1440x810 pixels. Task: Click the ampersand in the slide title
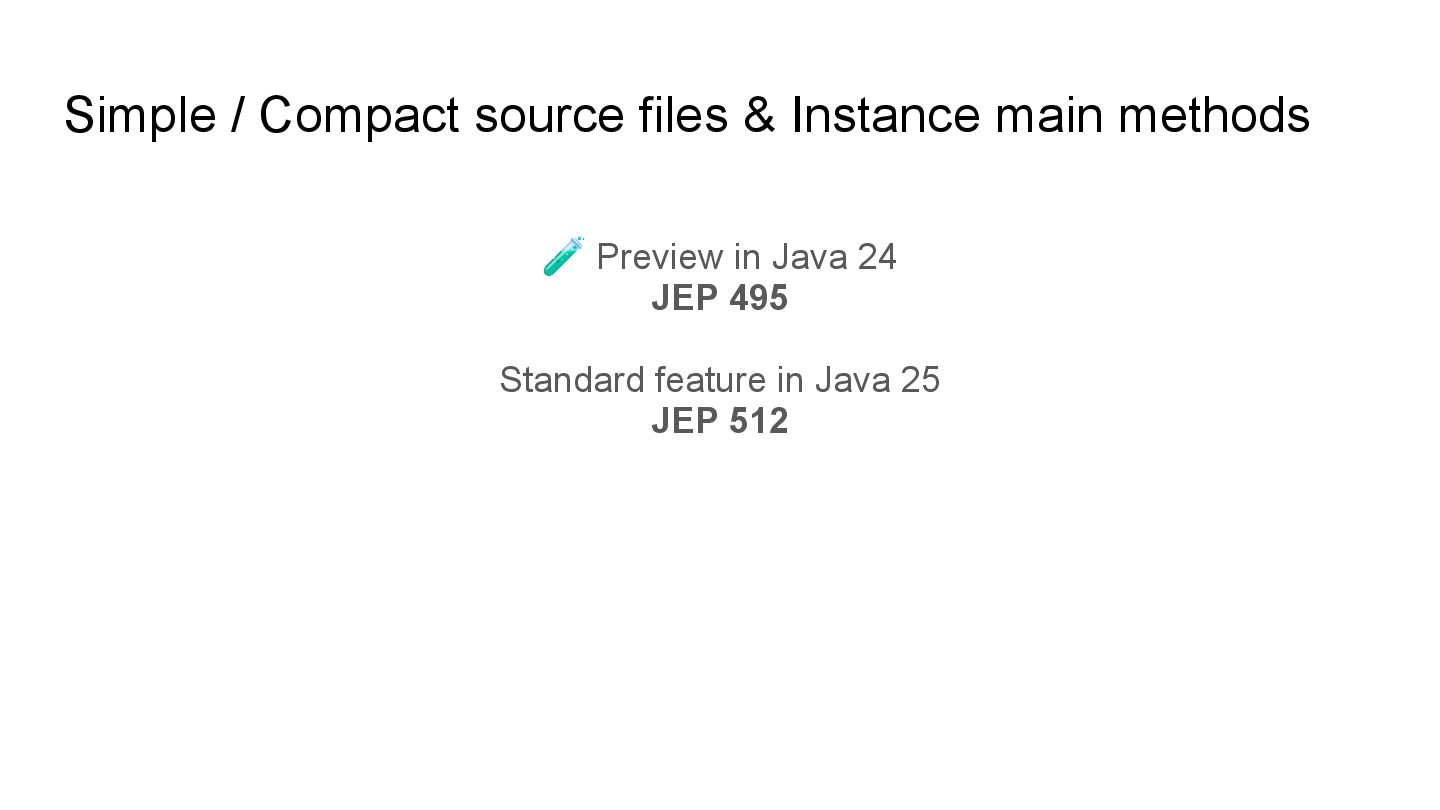759,115
